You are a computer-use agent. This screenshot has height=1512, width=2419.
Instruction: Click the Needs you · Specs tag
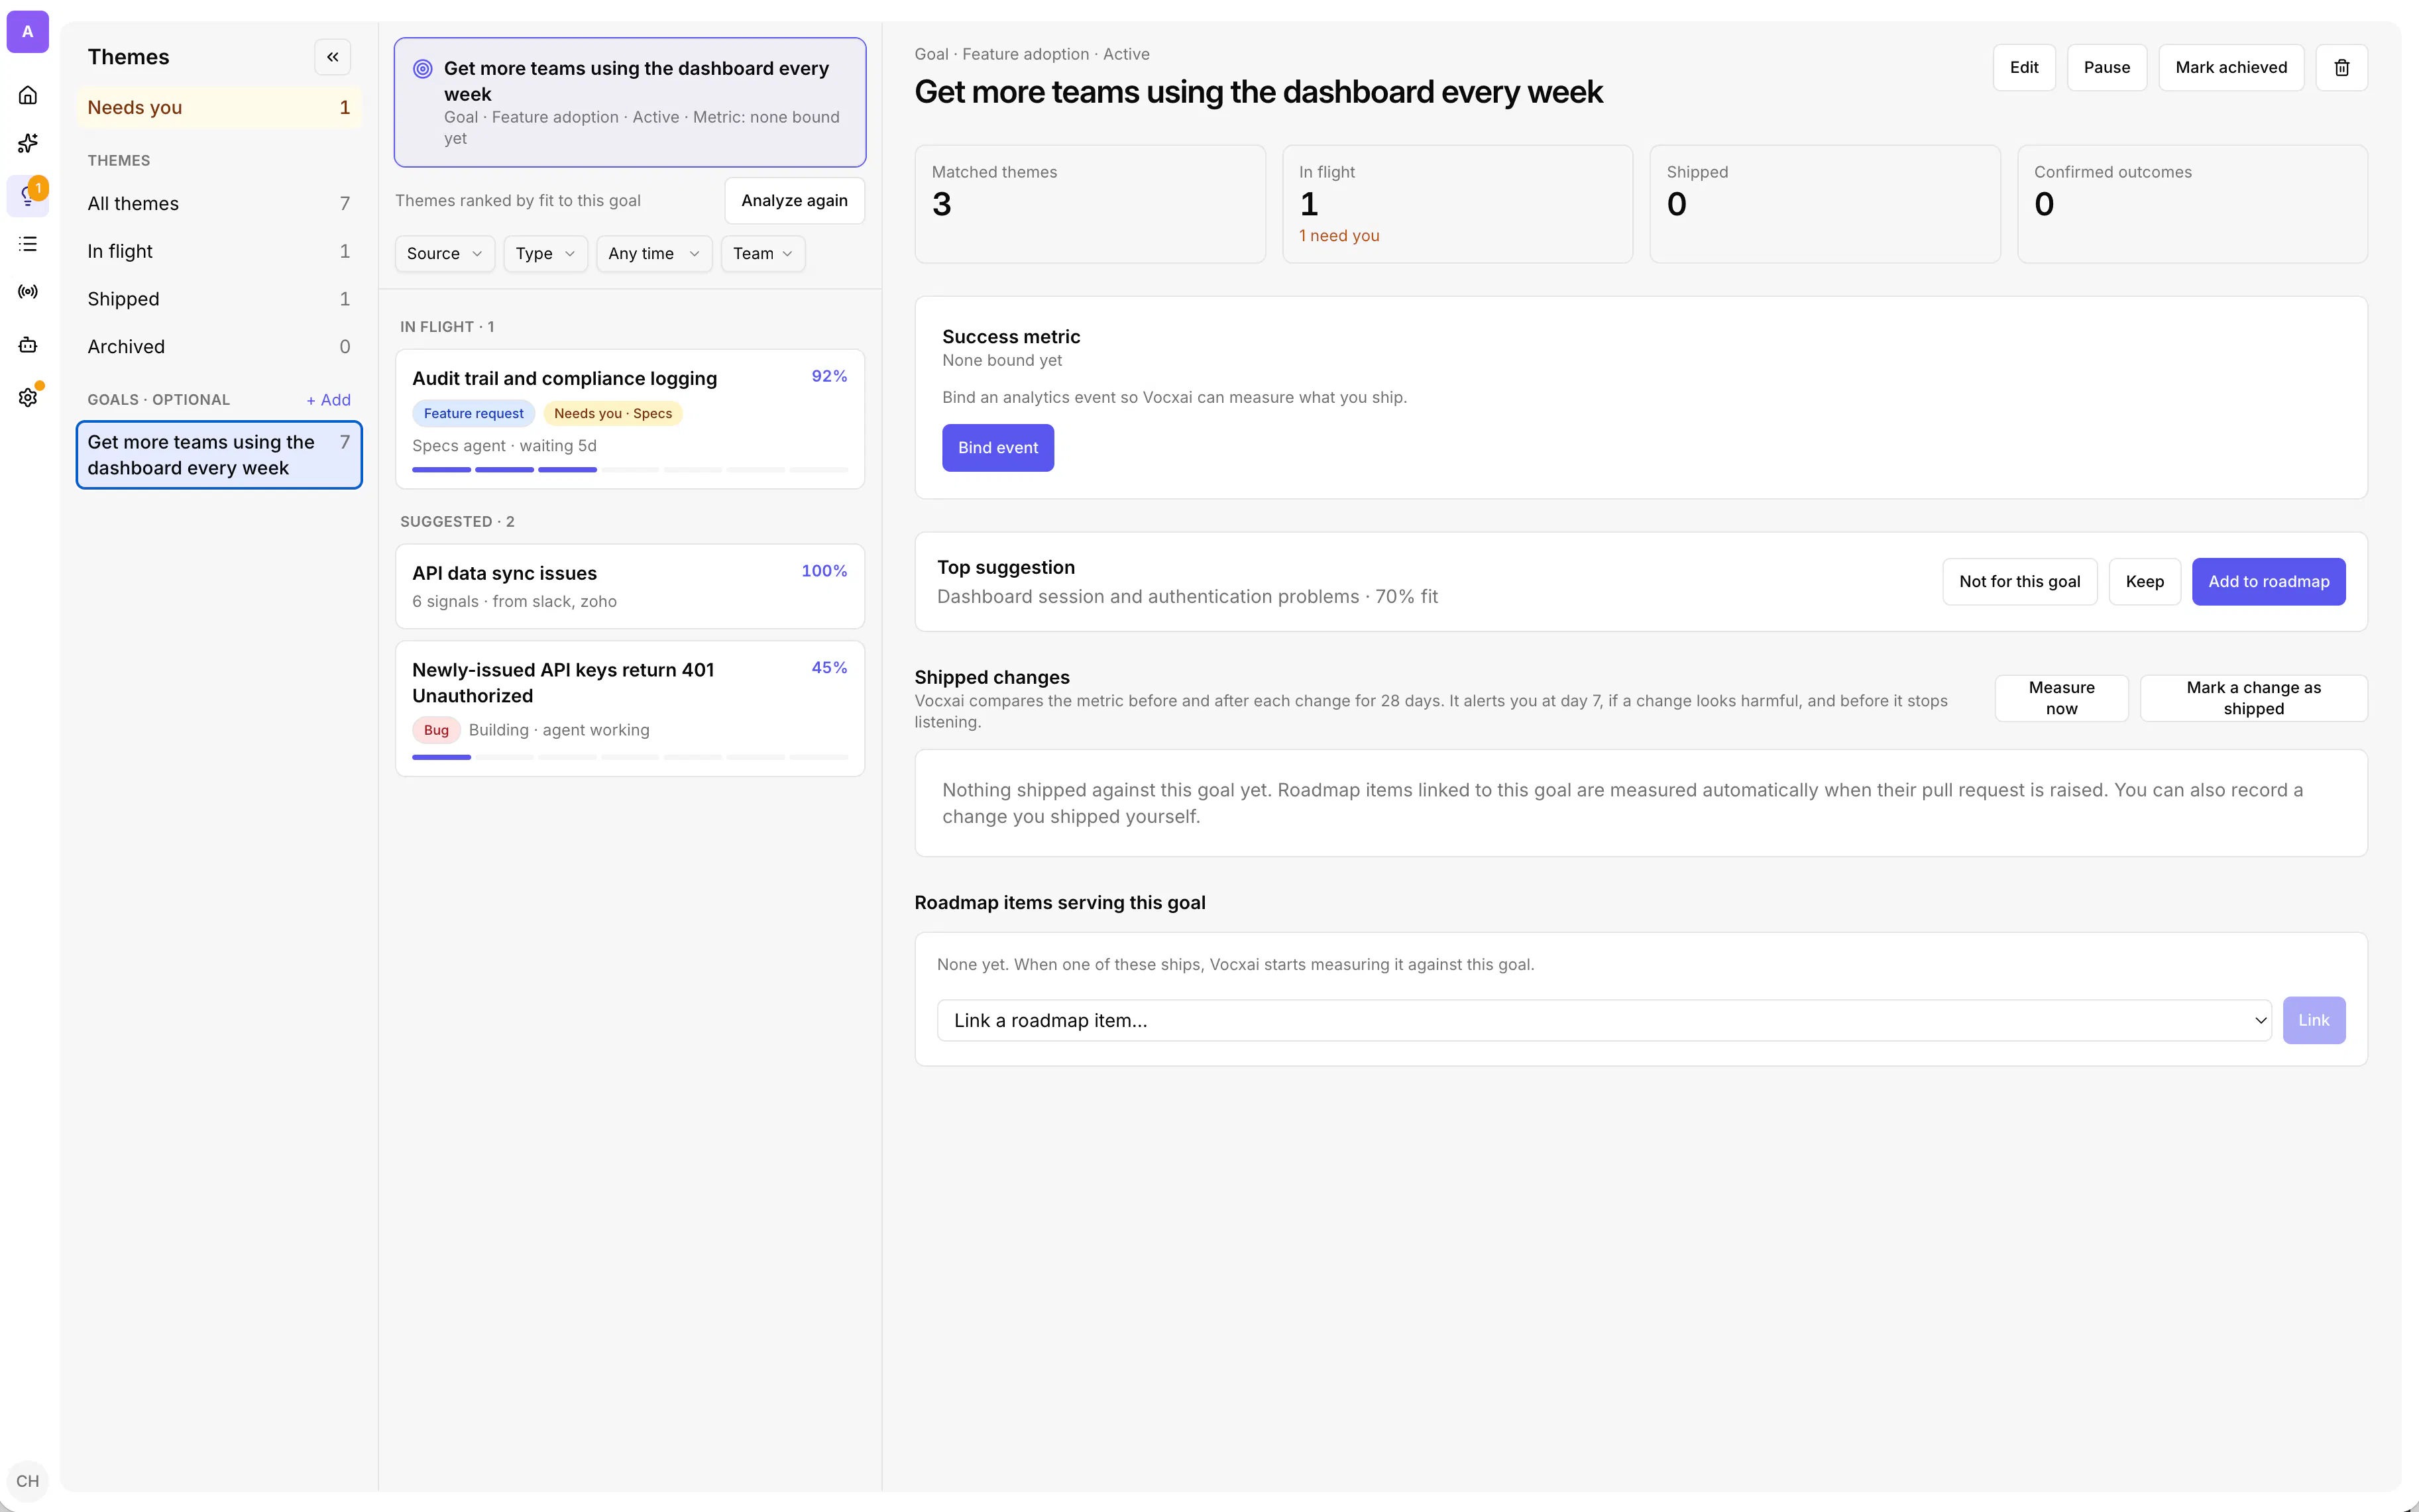point(613,414)
